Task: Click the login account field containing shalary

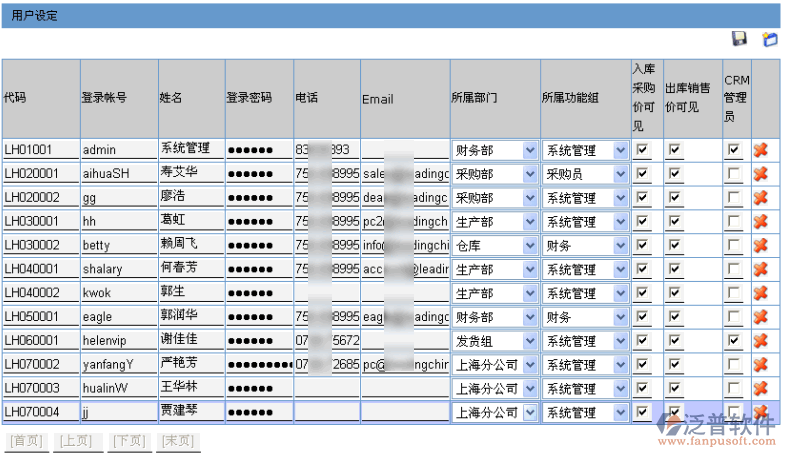Action: [x=117, y=269]
